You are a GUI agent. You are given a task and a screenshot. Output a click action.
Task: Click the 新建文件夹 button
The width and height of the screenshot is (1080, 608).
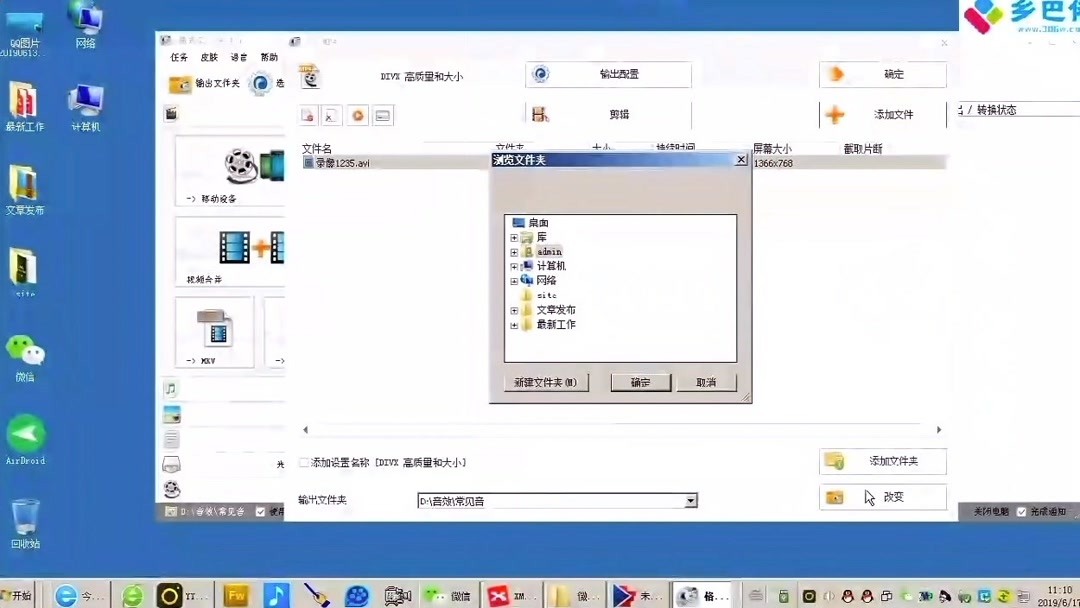tap(546, 381)
